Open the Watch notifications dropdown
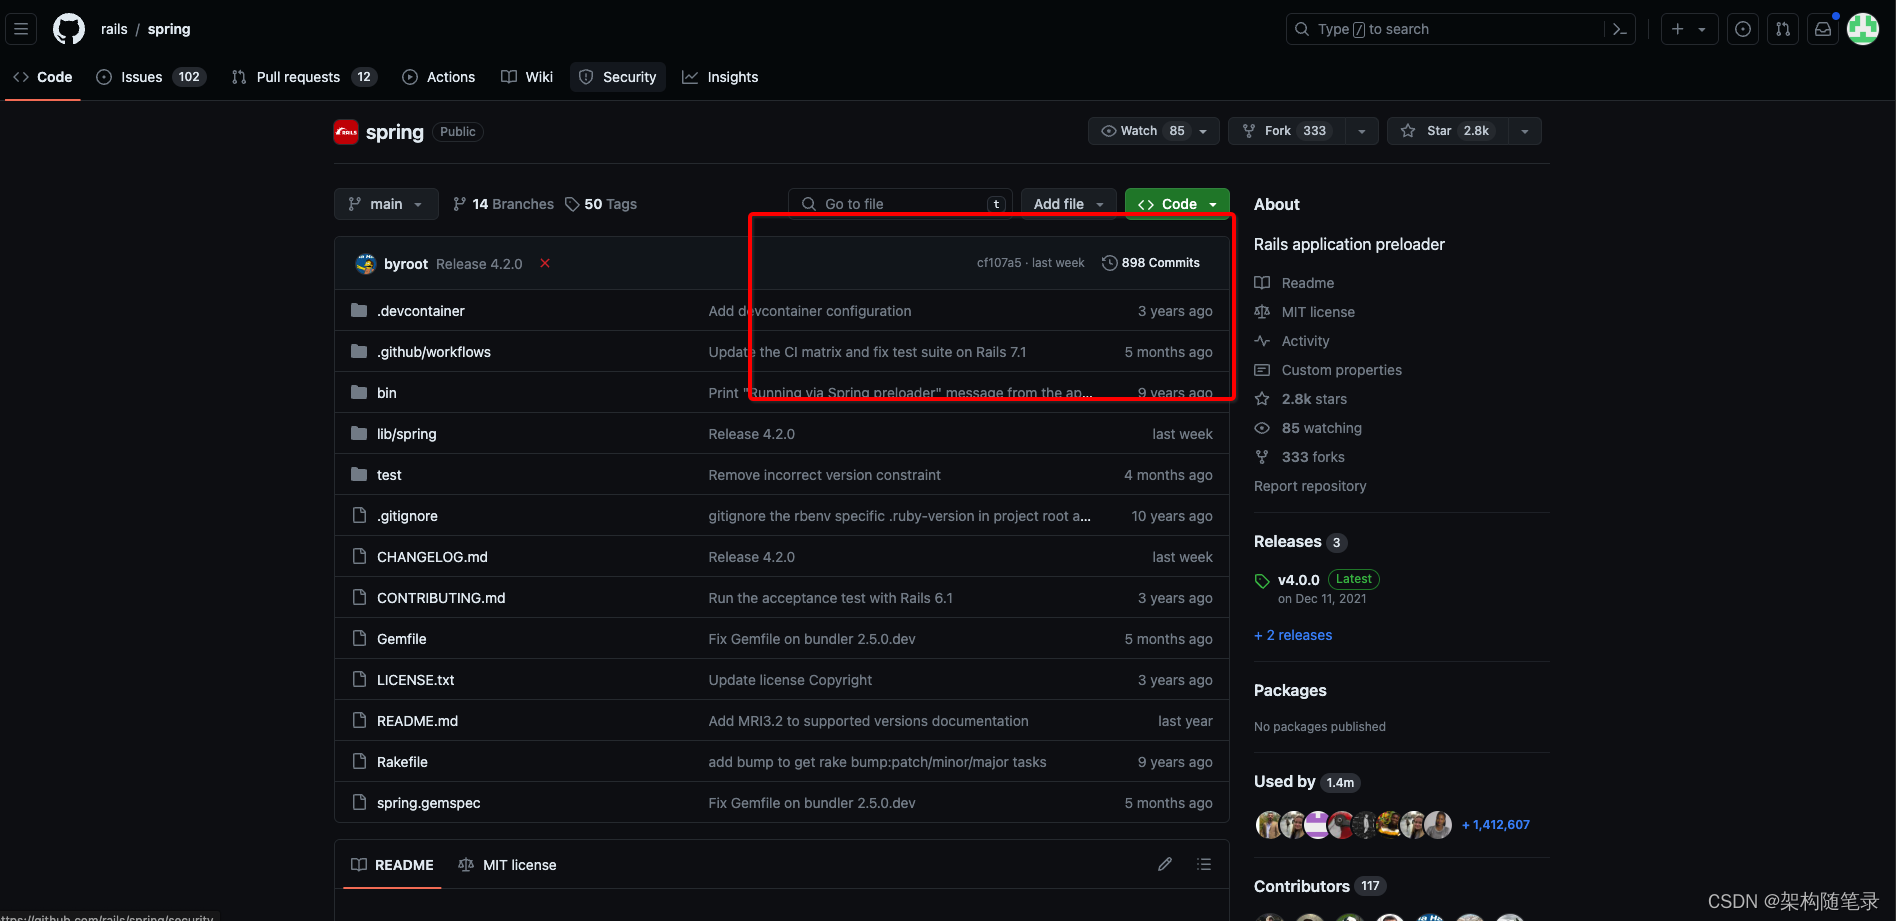The height and width of the screenshot is (921, 1896). click(x=1153, y=131)
